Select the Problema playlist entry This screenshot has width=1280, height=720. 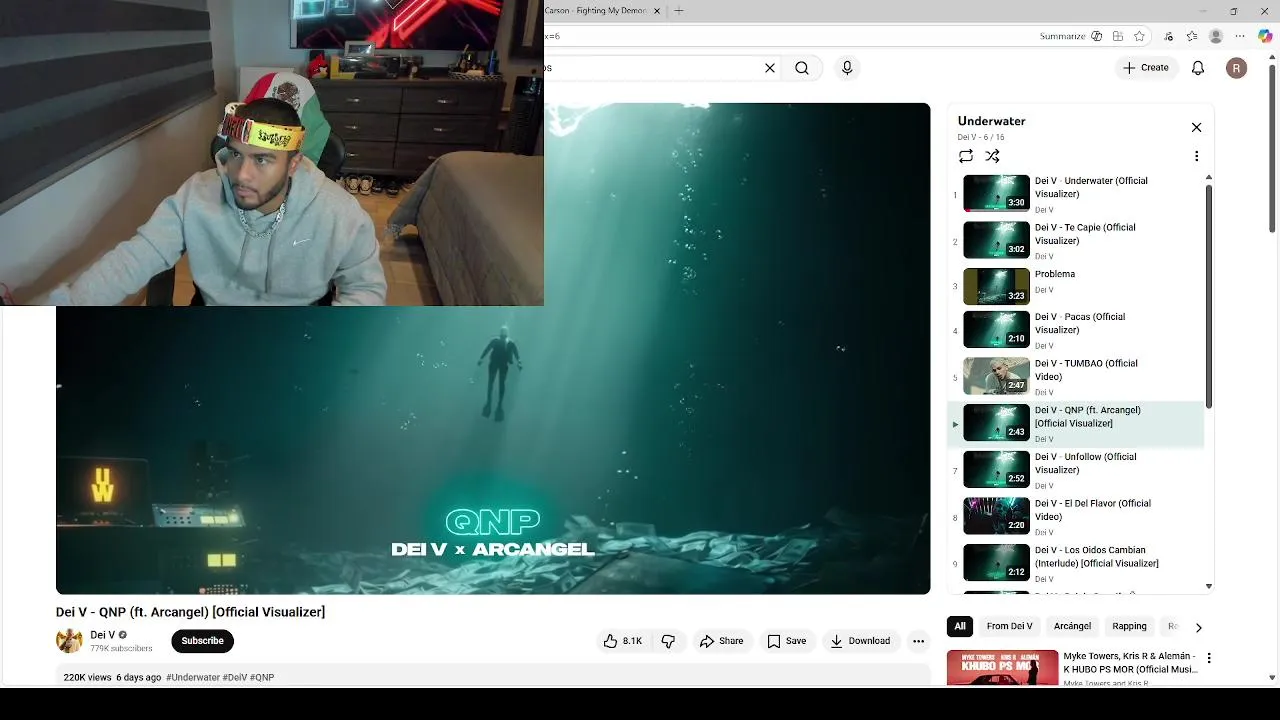1075,286
